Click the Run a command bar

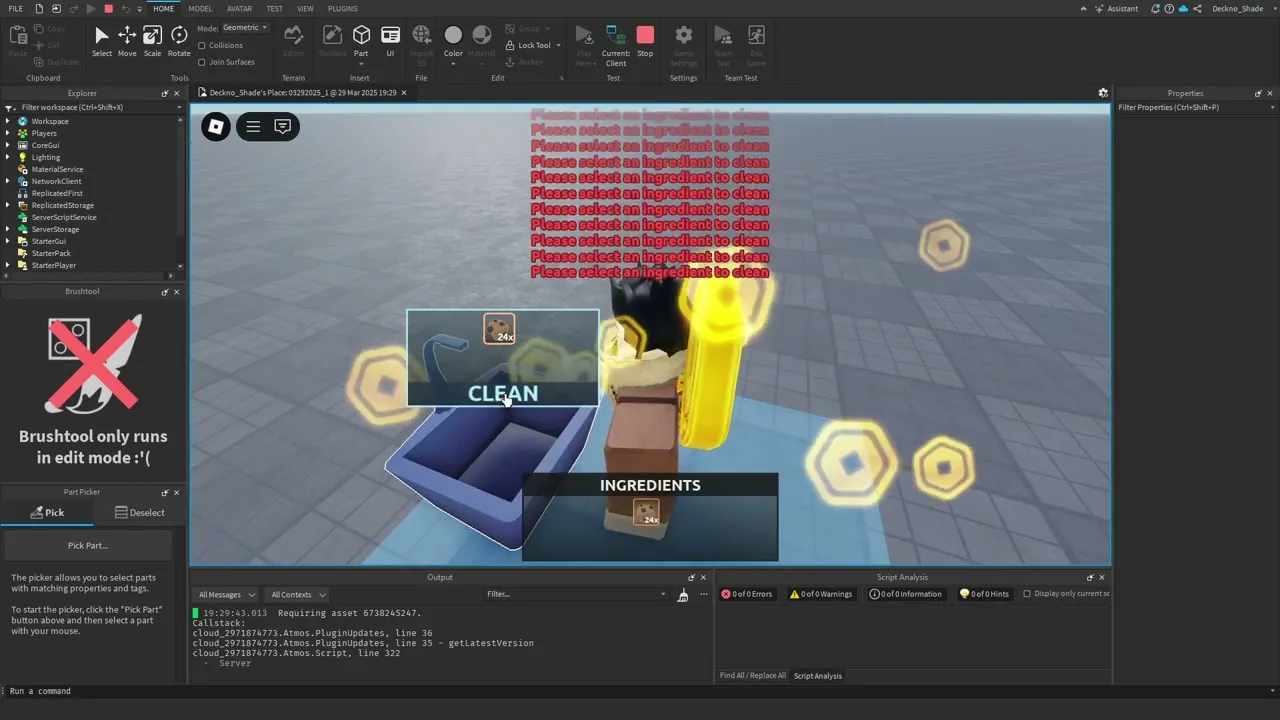tap(640, 691)
